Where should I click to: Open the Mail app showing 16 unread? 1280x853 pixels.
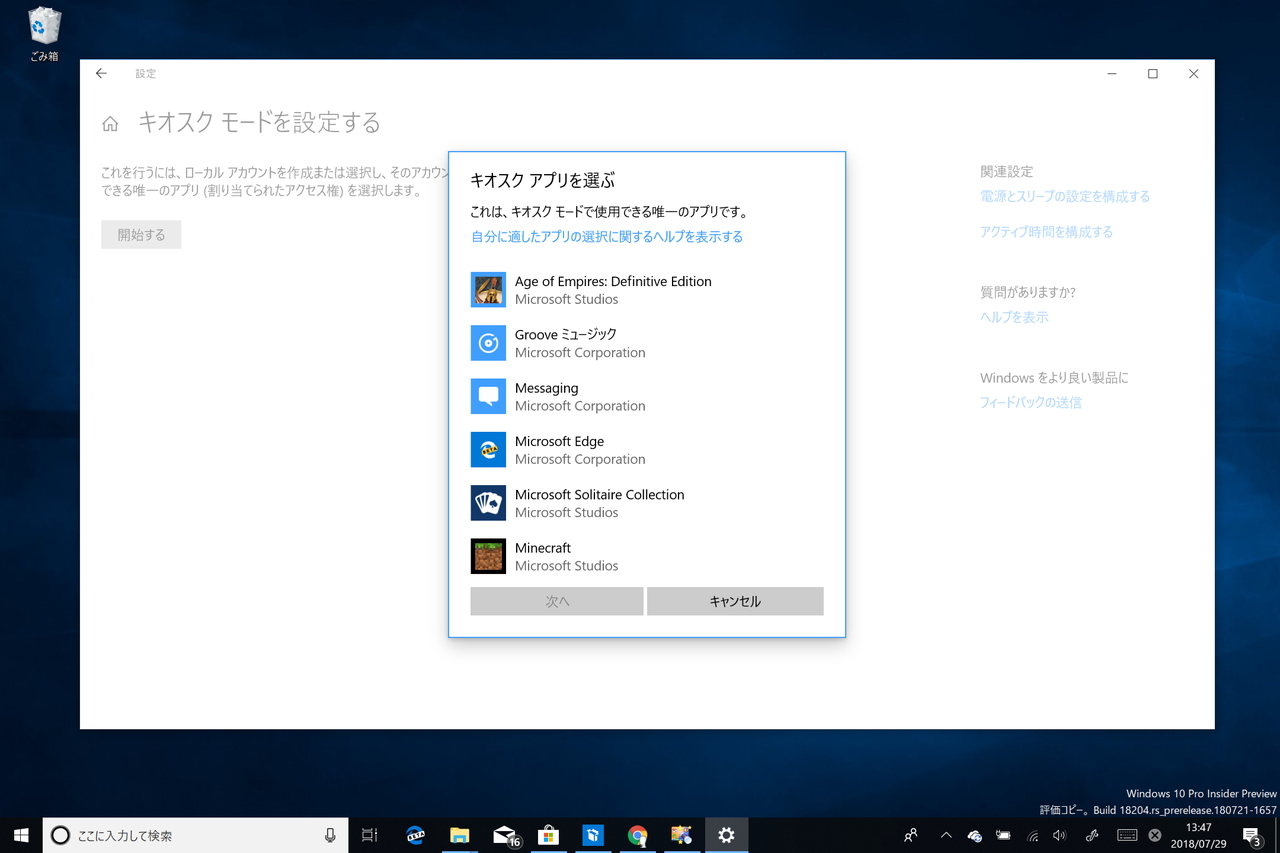point(504,835)
